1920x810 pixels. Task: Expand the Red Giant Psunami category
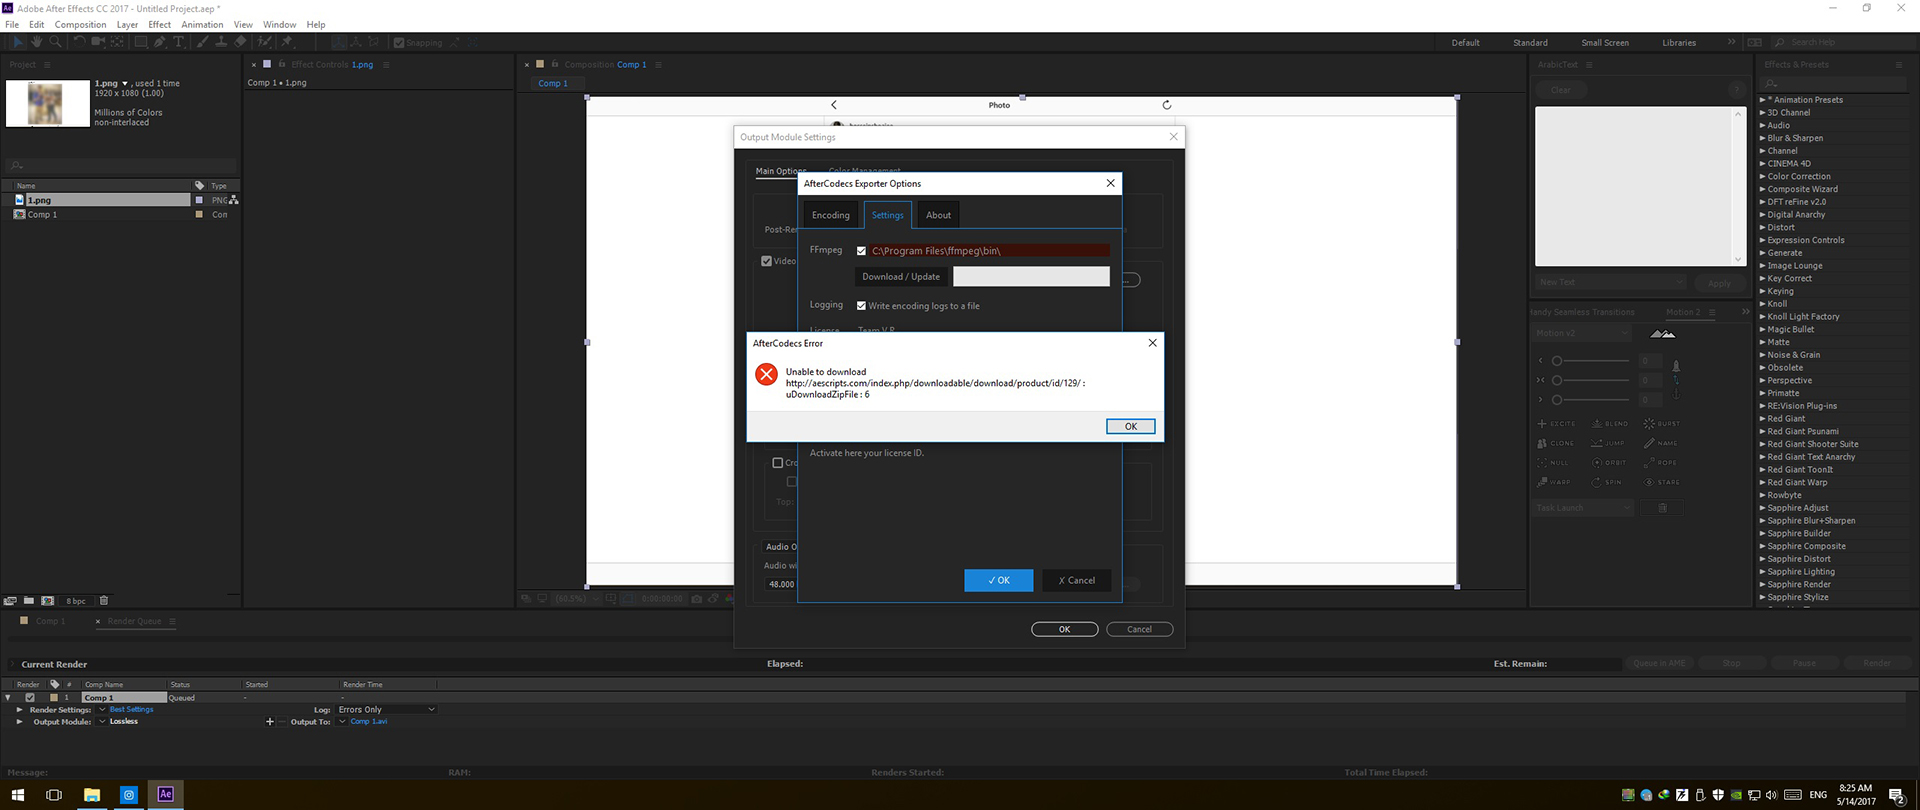coord(1762,431)
